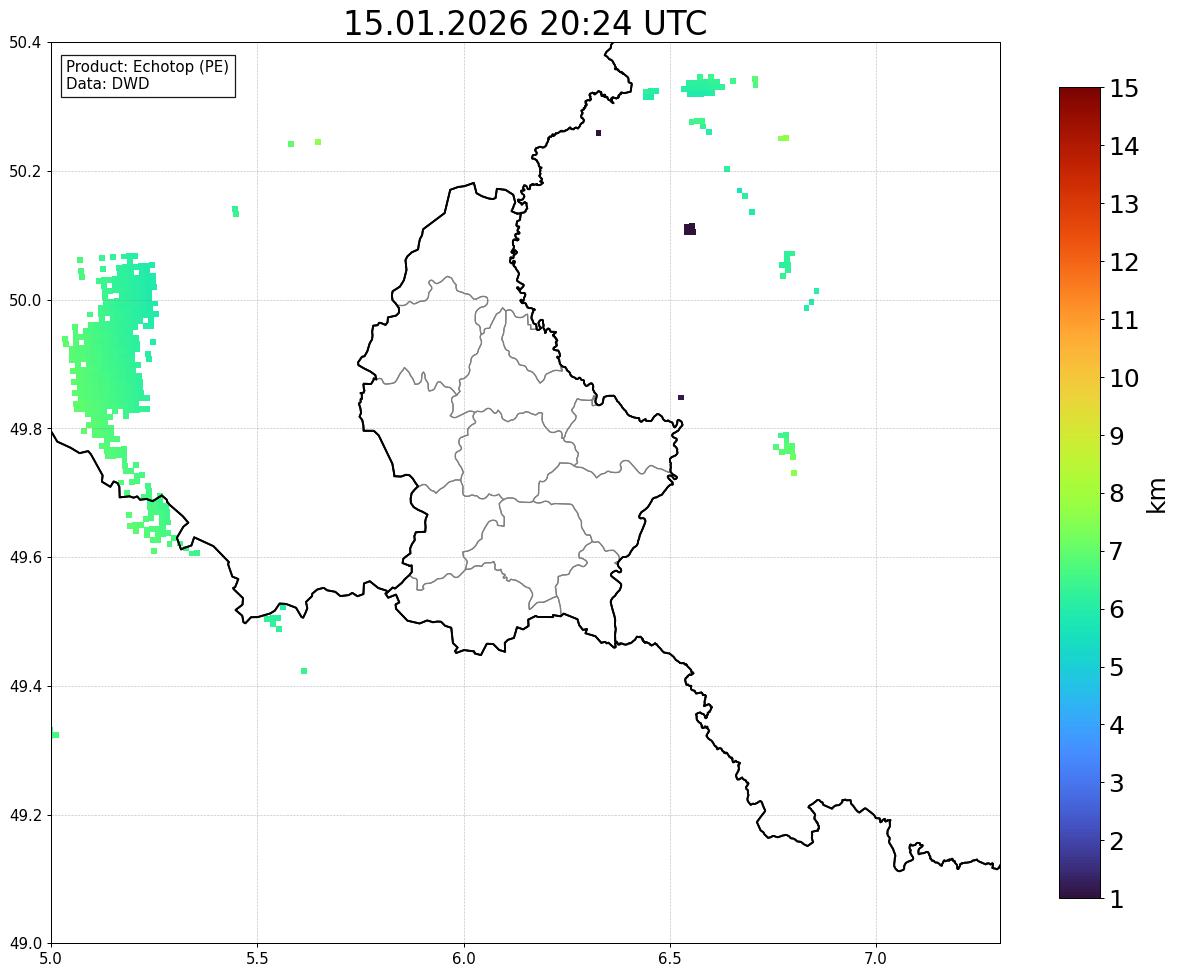Click longitude axis label 5.5

tap(258, 959)
